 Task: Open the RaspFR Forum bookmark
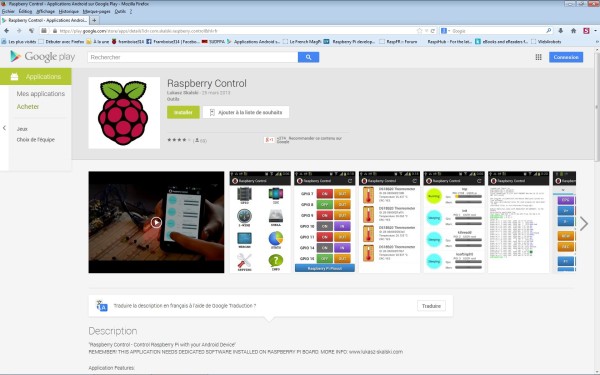[398, 41]
